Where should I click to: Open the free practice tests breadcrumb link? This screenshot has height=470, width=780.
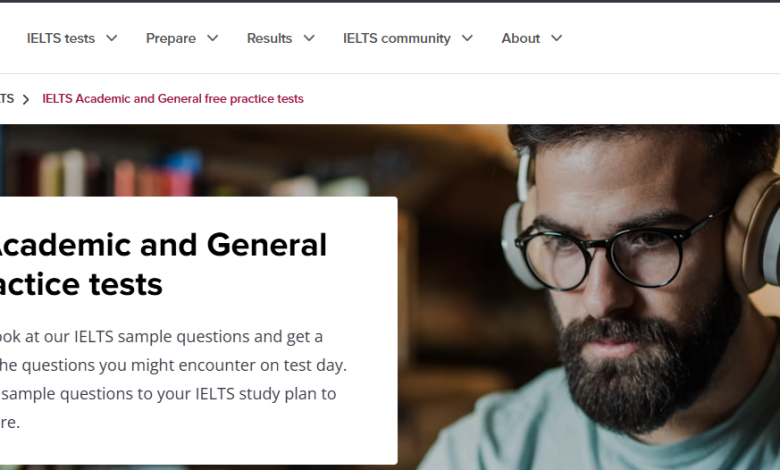click(x=173, y=99)
